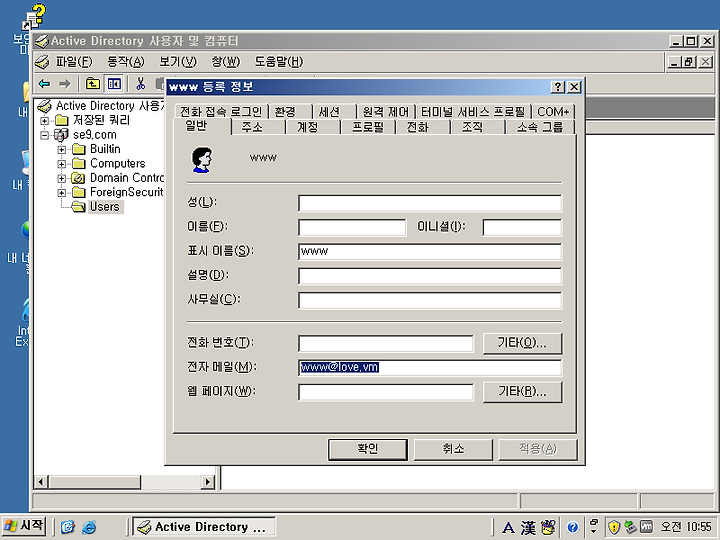Open Internet Explorer from quick launch
Screen dimensions: 720x540
click(89, 527)
